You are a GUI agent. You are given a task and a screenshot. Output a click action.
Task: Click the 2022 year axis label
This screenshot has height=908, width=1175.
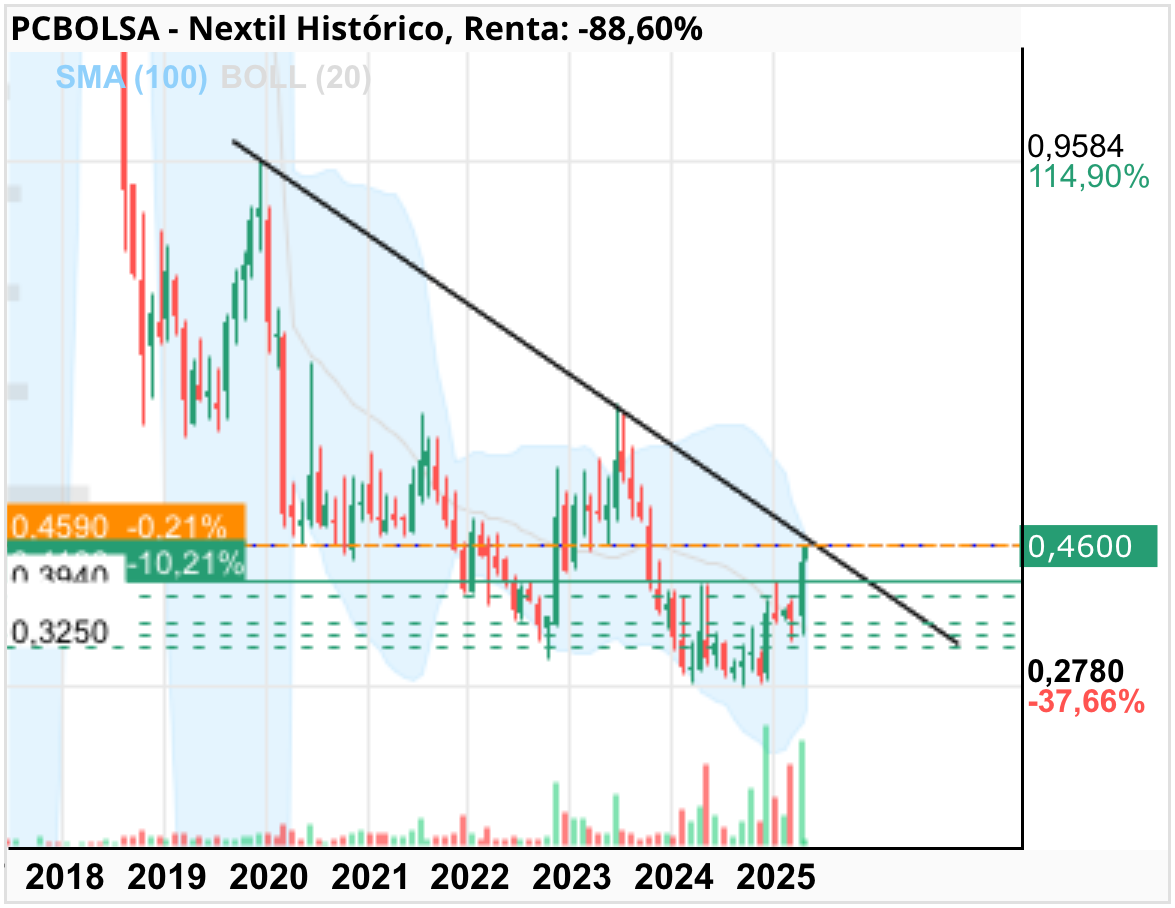point(470,877)
